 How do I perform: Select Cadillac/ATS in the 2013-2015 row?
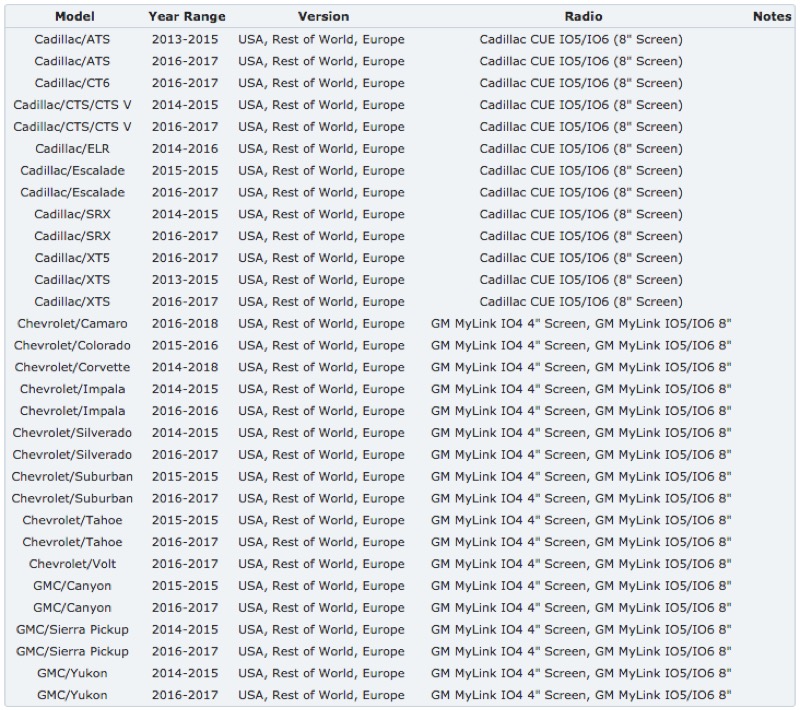[x=72, y=40]
